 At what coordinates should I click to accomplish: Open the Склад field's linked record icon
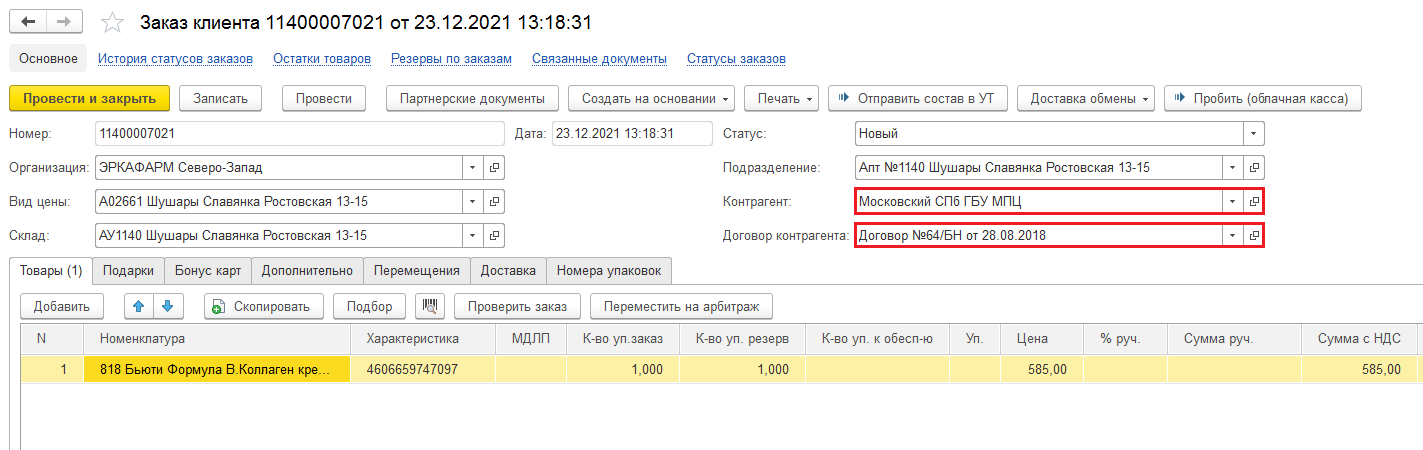(x=494, y=236)
